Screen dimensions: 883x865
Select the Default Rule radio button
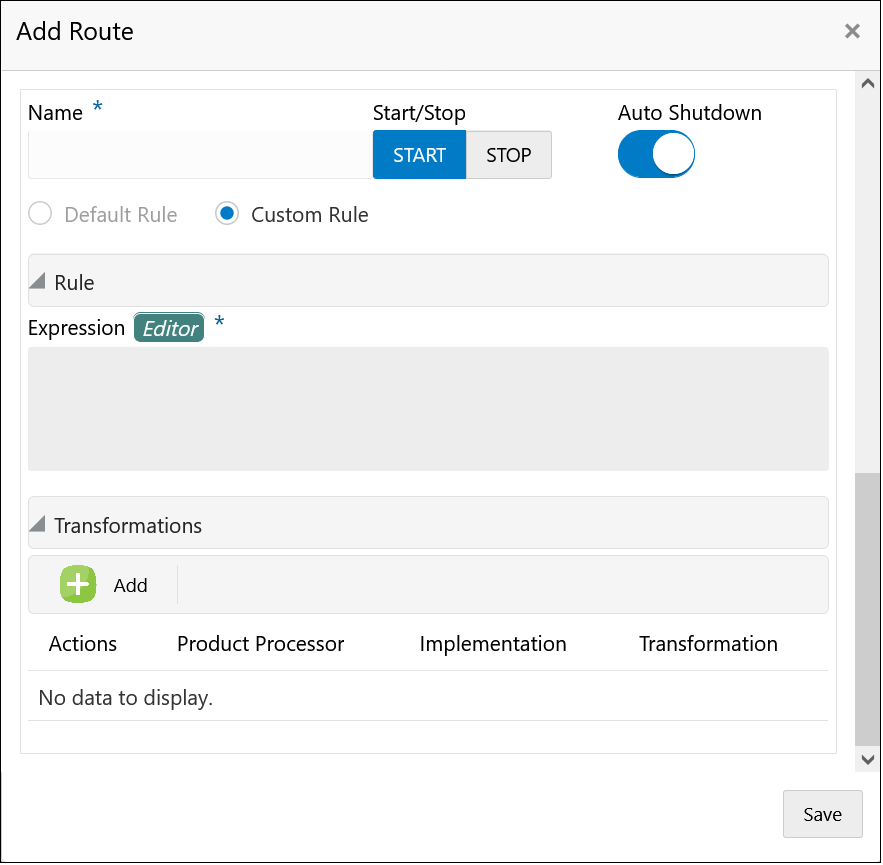tap(41, 215)
